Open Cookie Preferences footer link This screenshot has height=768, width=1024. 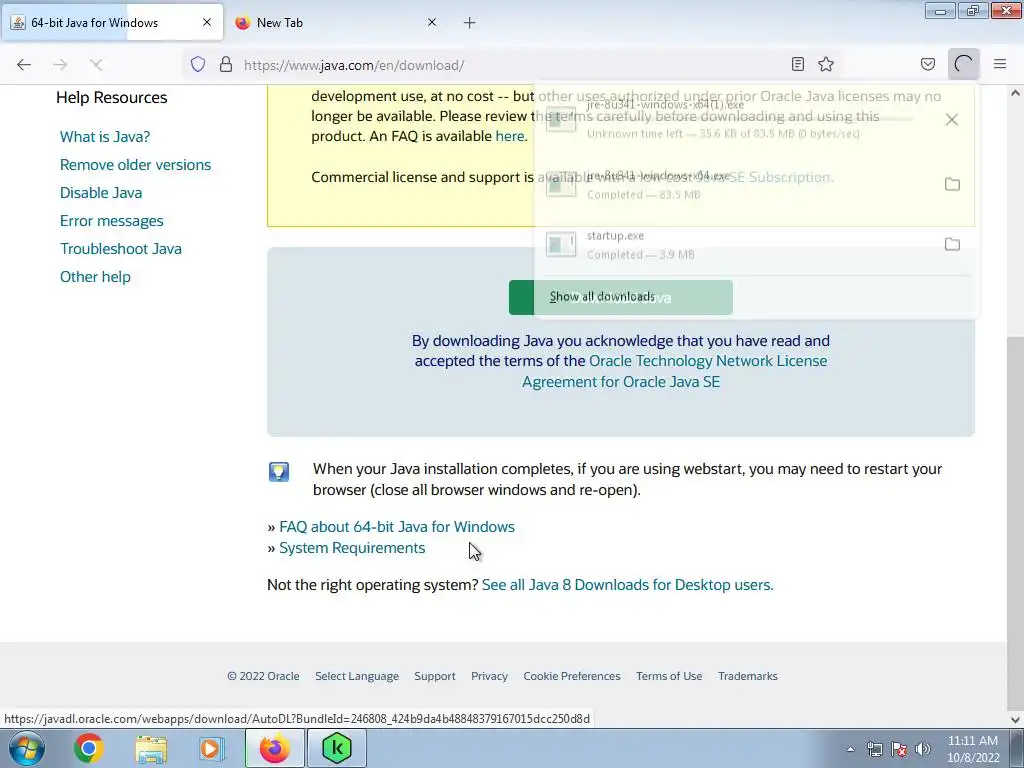click(571, 676)
